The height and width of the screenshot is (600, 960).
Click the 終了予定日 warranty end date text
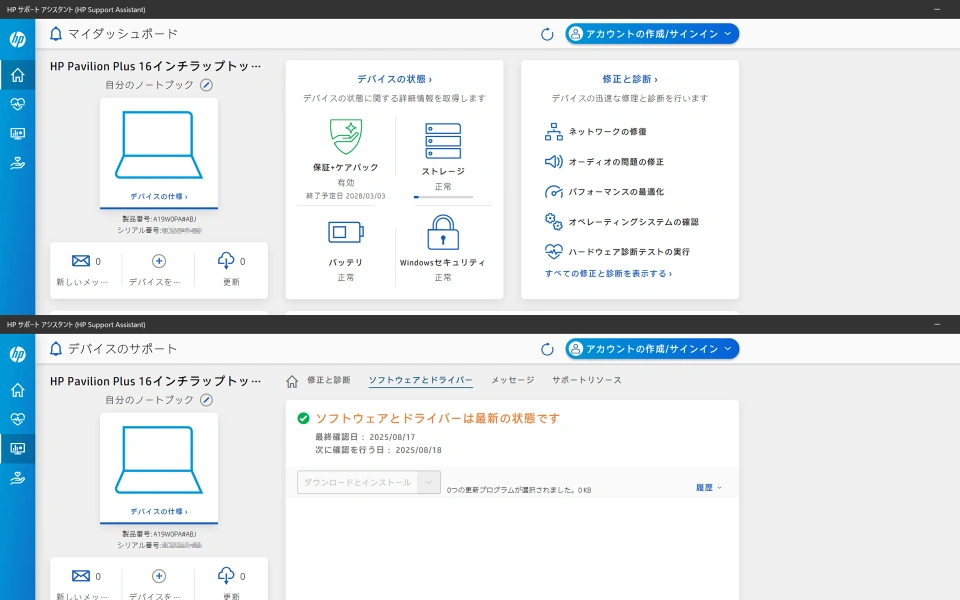[346, 196]
